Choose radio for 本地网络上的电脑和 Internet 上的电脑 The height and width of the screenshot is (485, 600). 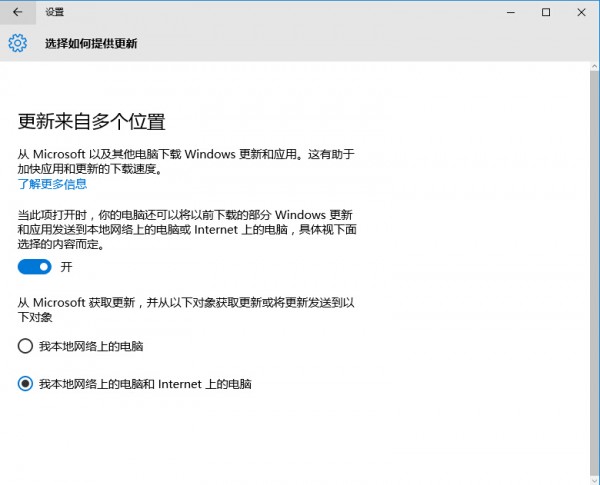click(x=26, y=383)
